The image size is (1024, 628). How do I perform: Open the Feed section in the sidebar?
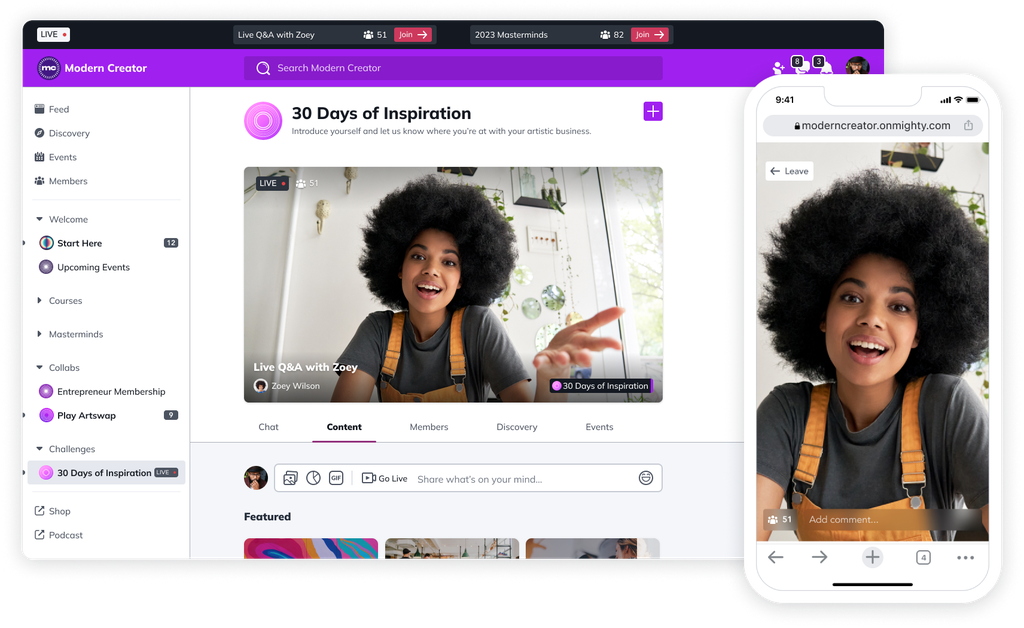click(x=55, y=109)
